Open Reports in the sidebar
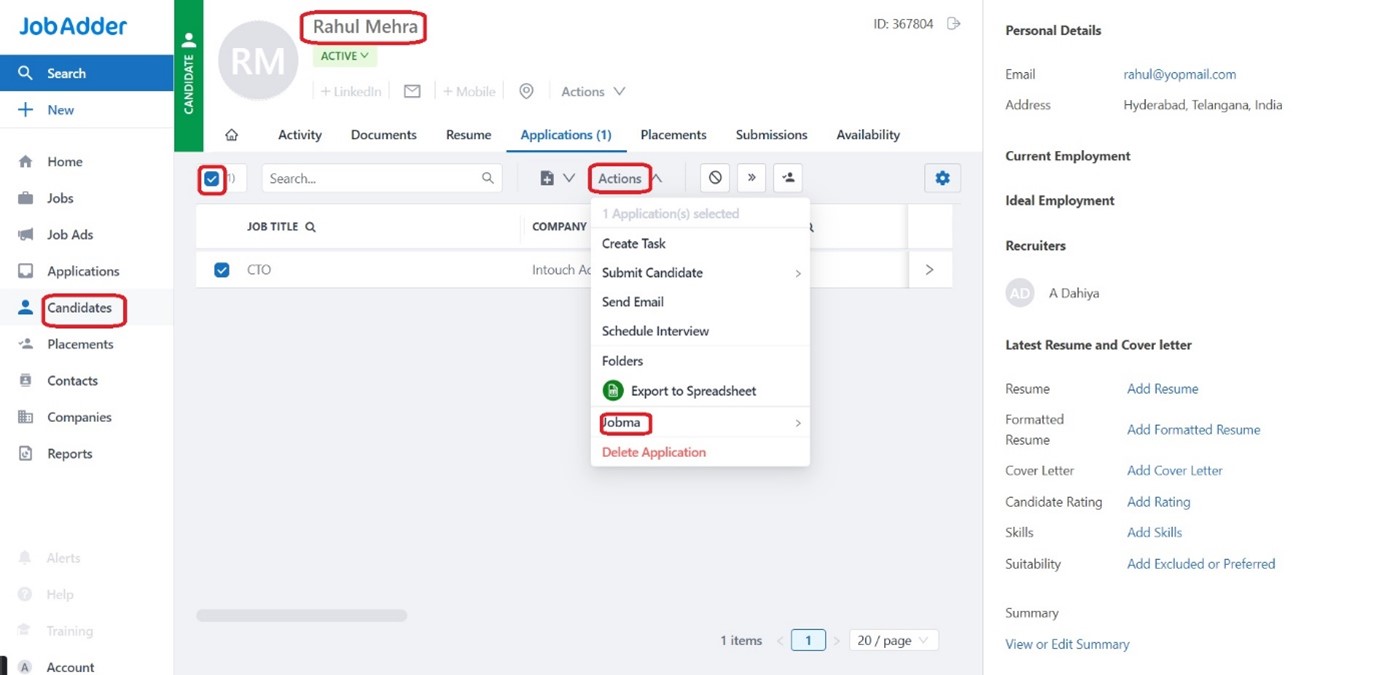This screenshot has height=675, width=1379. [x=69, y=454]
